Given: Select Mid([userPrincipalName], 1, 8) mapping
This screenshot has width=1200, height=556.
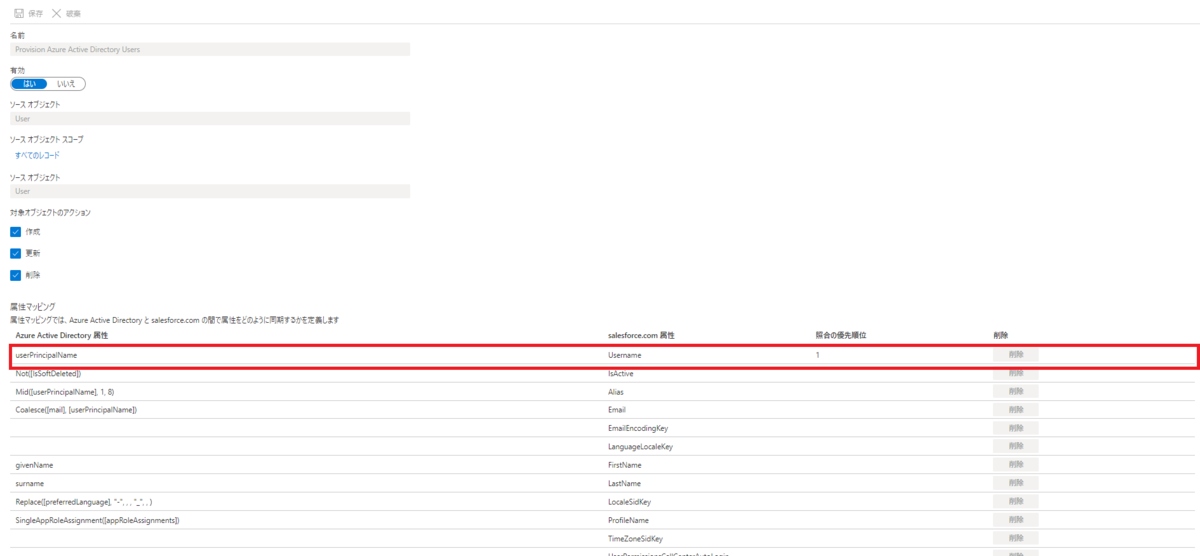Looking at the screenshot, I should (x=65, y=391).
